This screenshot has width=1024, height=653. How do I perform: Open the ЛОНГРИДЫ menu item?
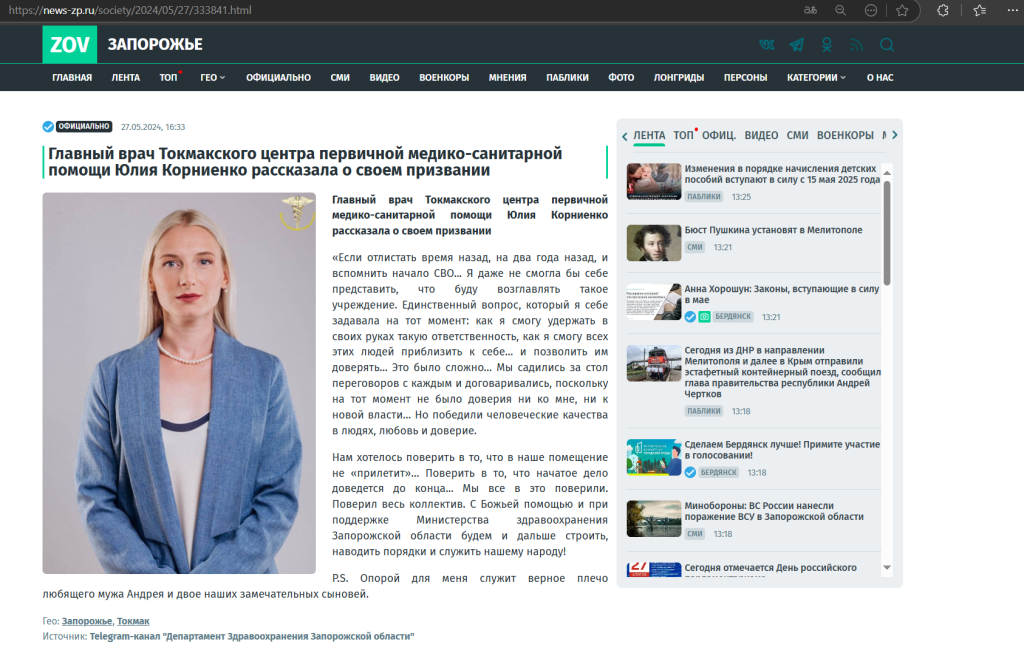pos(679,78)
